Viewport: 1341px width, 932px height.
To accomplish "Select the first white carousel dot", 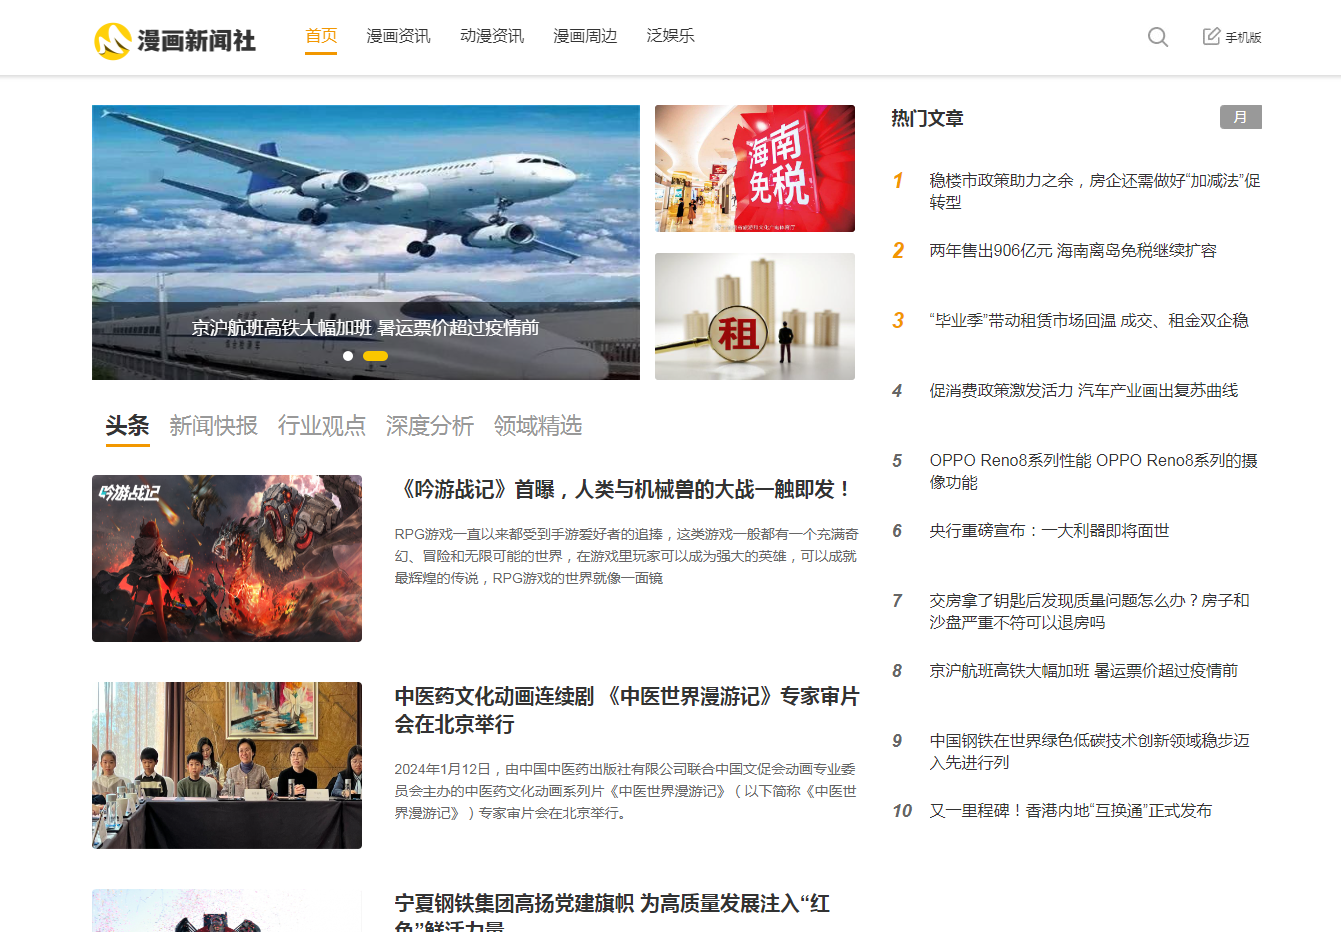I will pos(348,356).
